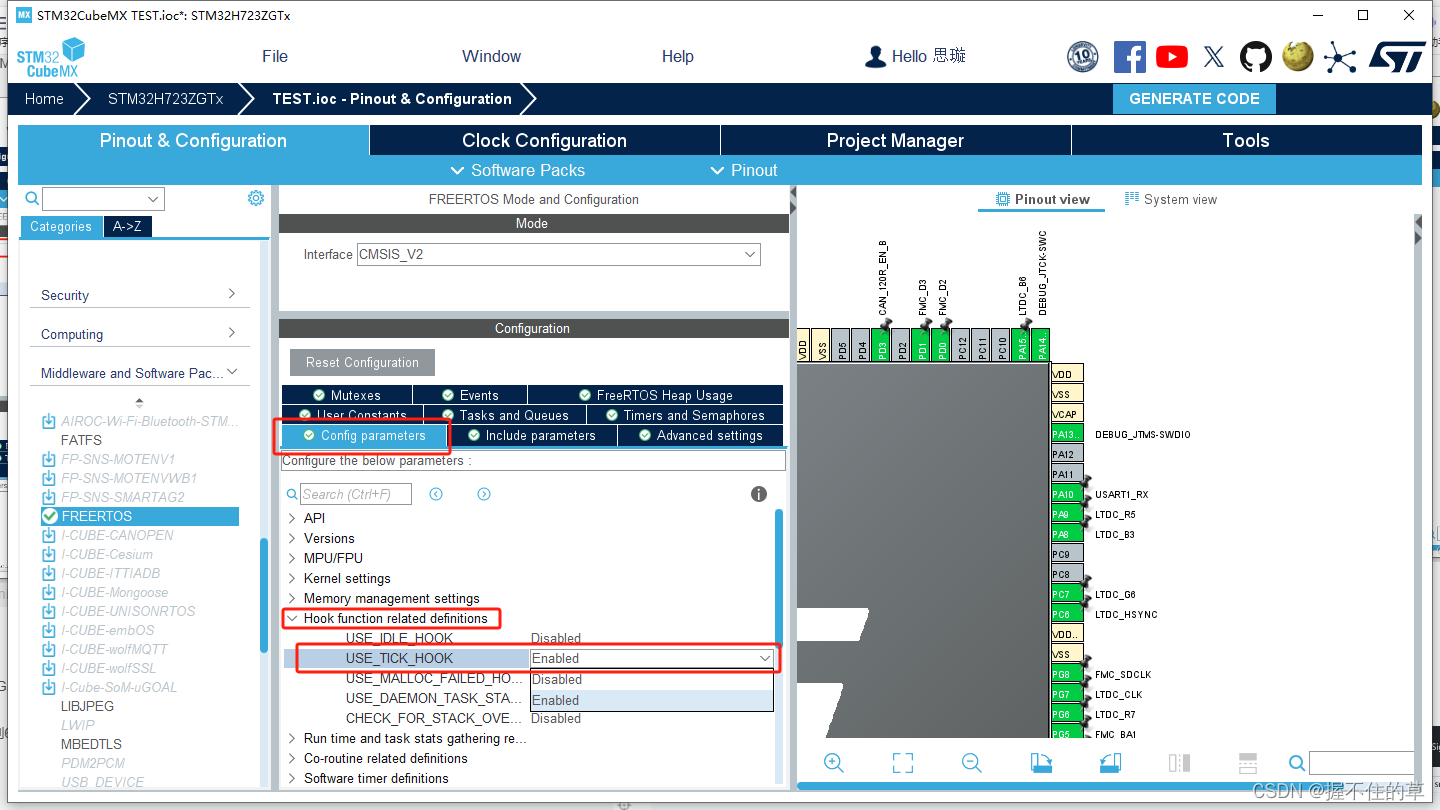Open the X (Twitter) icon link
This screenshot has width=1440, height=810.
click(x=1214, y=57)
